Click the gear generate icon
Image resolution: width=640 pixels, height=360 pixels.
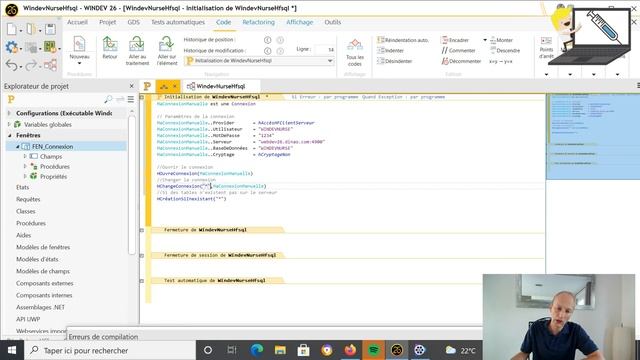pyautogui.click(x=11, y=47)
